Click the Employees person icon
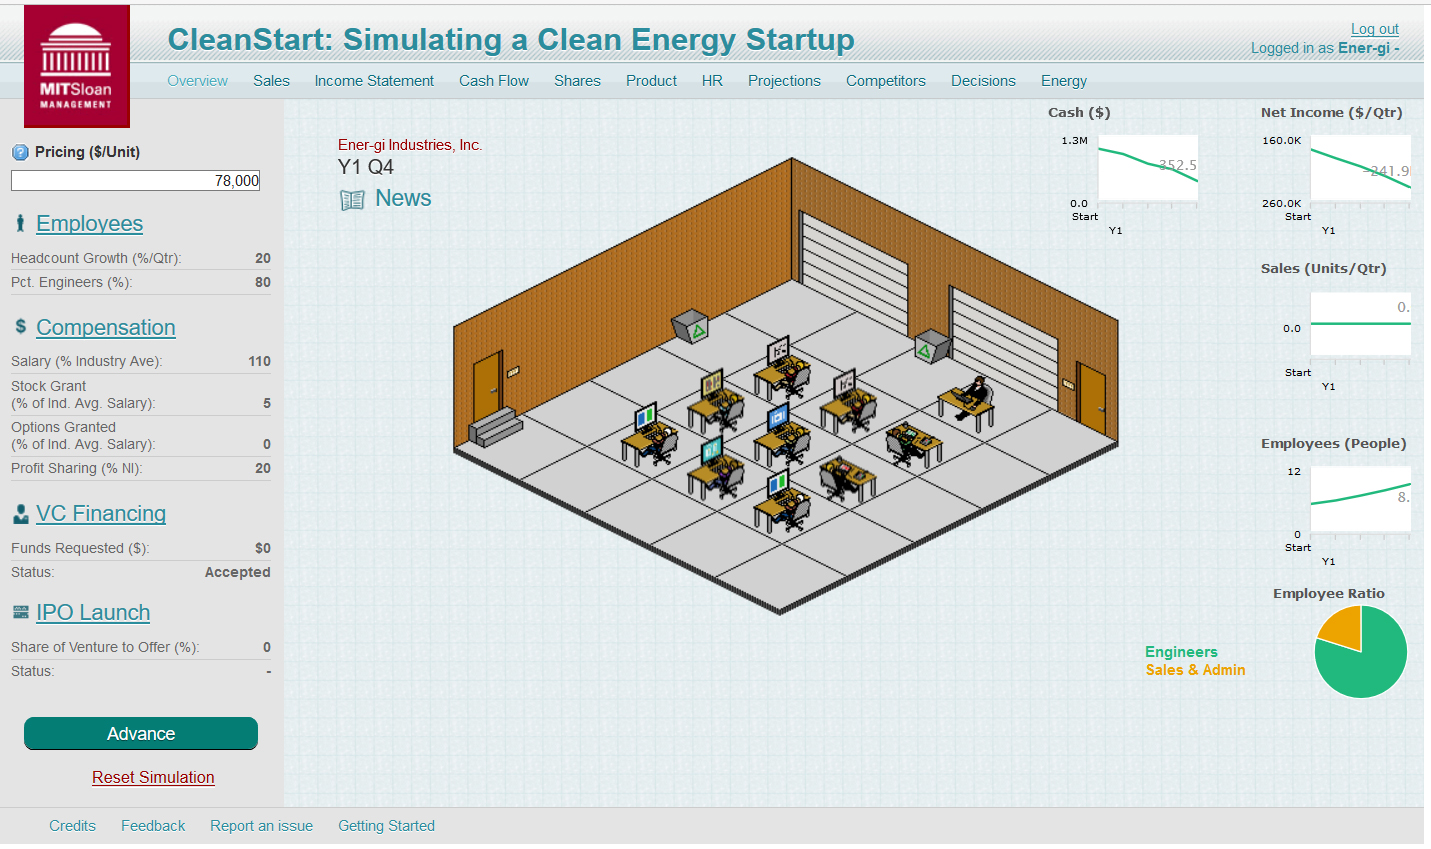The image size is (1431, 849). point(19,223)
